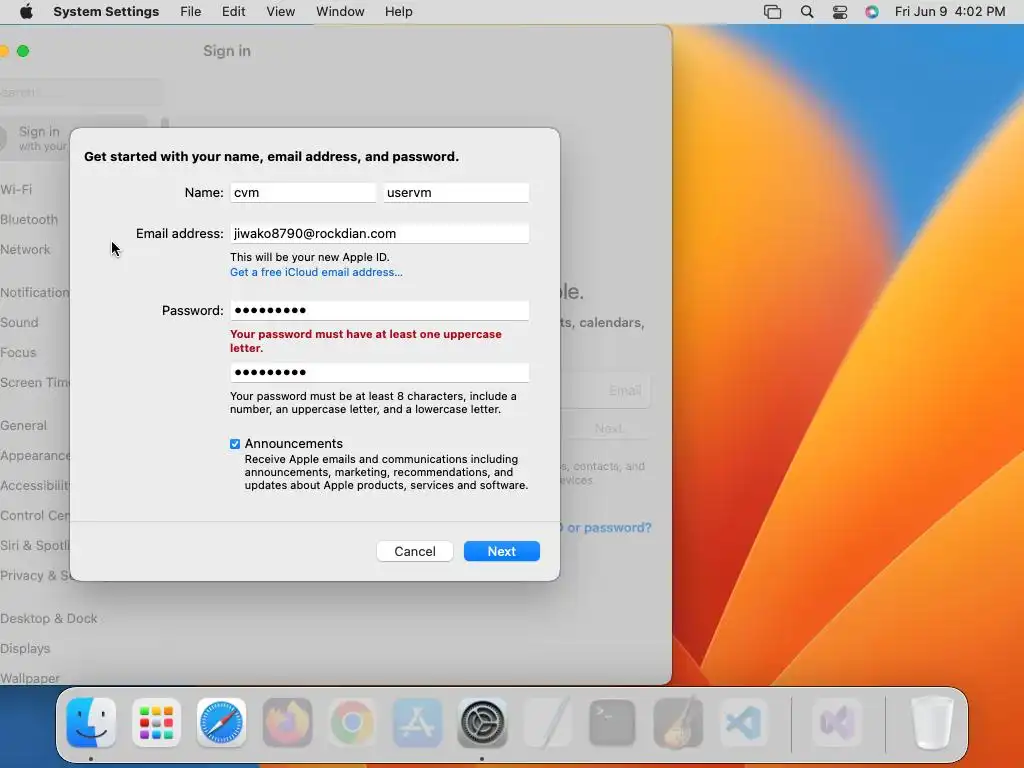Open Script Editor pen icon in Dock
Viewport: 1024px width, 768px height.
click(x=548, y=723)
